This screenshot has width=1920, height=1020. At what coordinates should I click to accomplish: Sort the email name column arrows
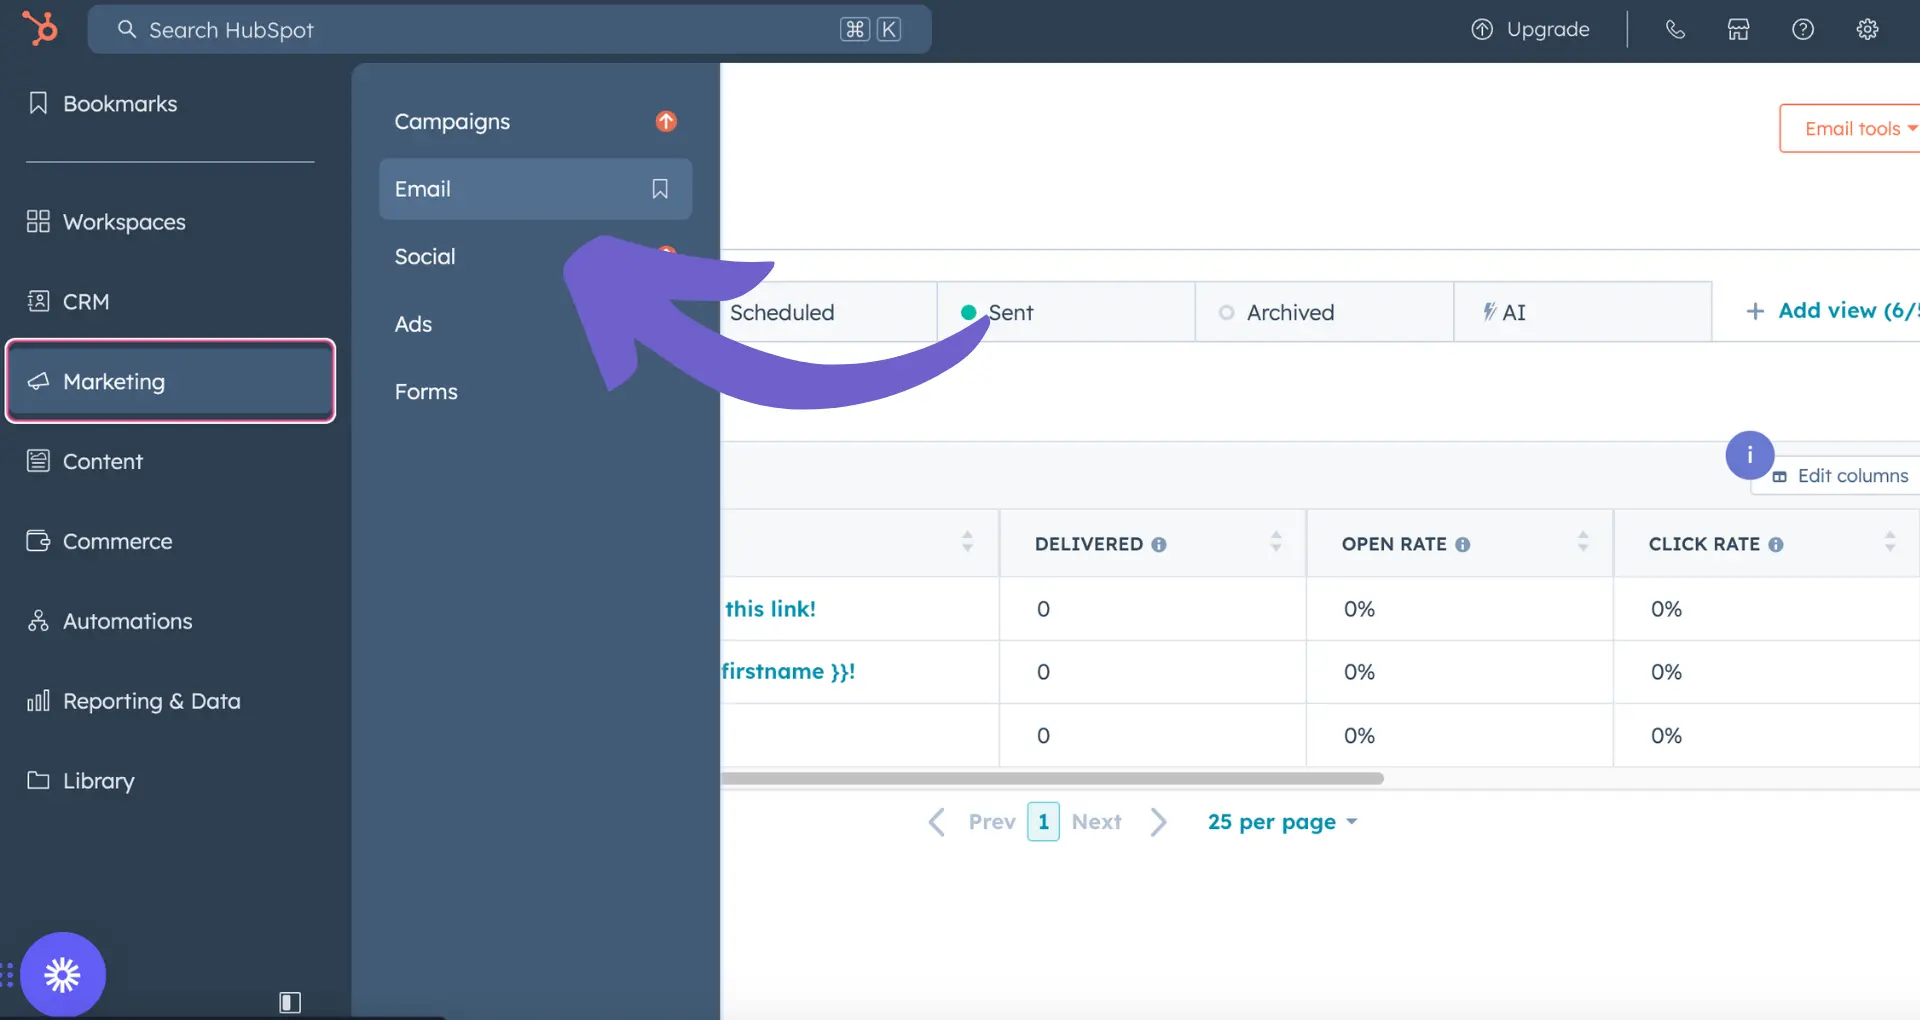pos(967,542)
